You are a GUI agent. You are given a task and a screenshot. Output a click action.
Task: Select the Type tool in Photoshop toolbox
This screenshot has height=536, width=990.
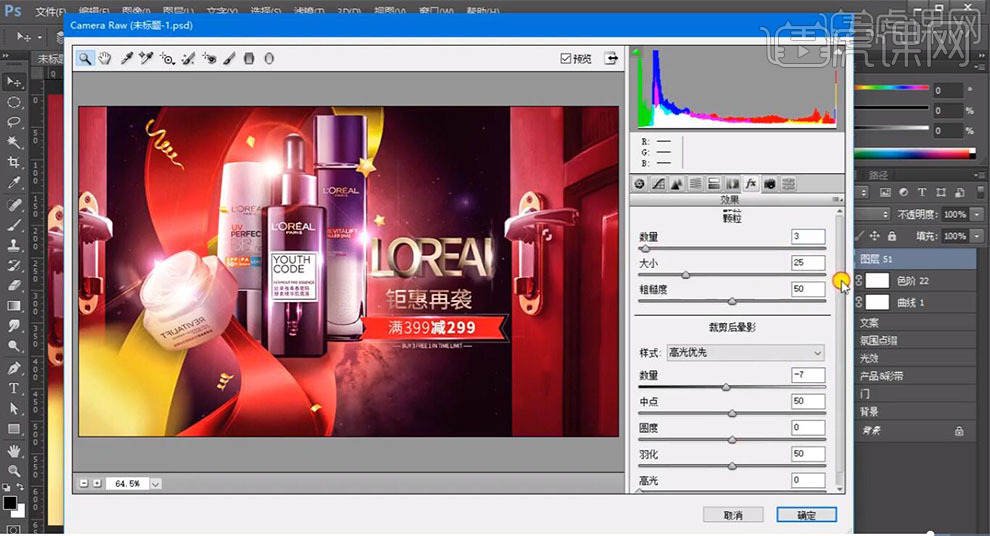(x=13, y=388)
